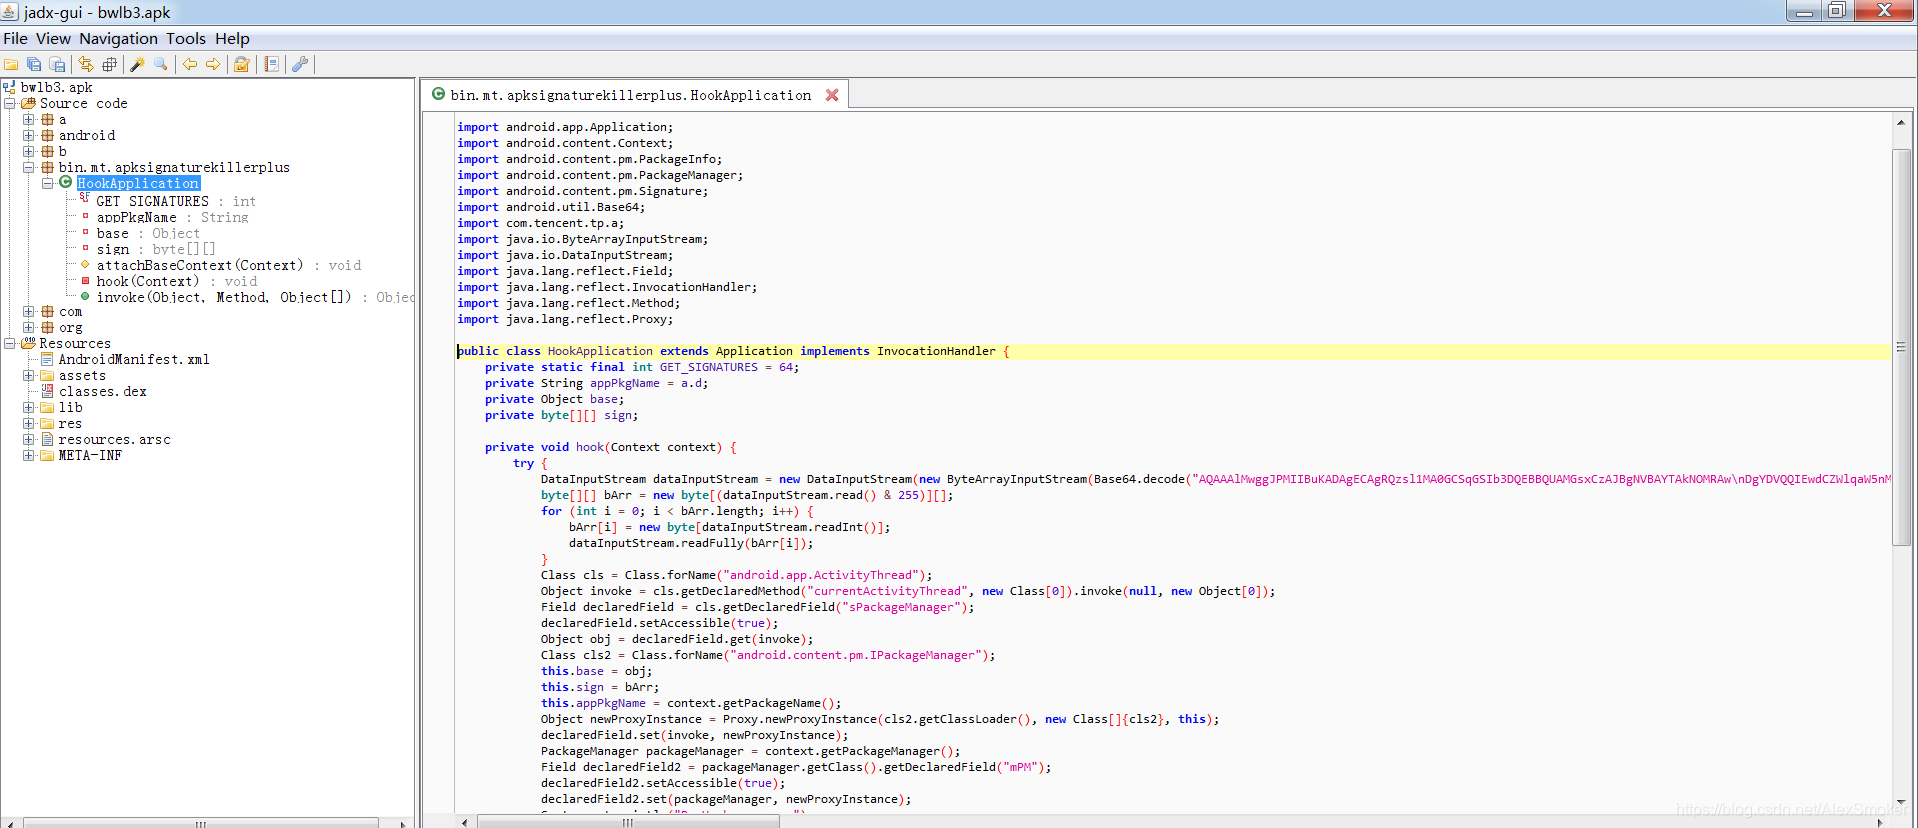Click the back arrow navigation icon
The image size is (1918, 828).
[x=190, y=64]
